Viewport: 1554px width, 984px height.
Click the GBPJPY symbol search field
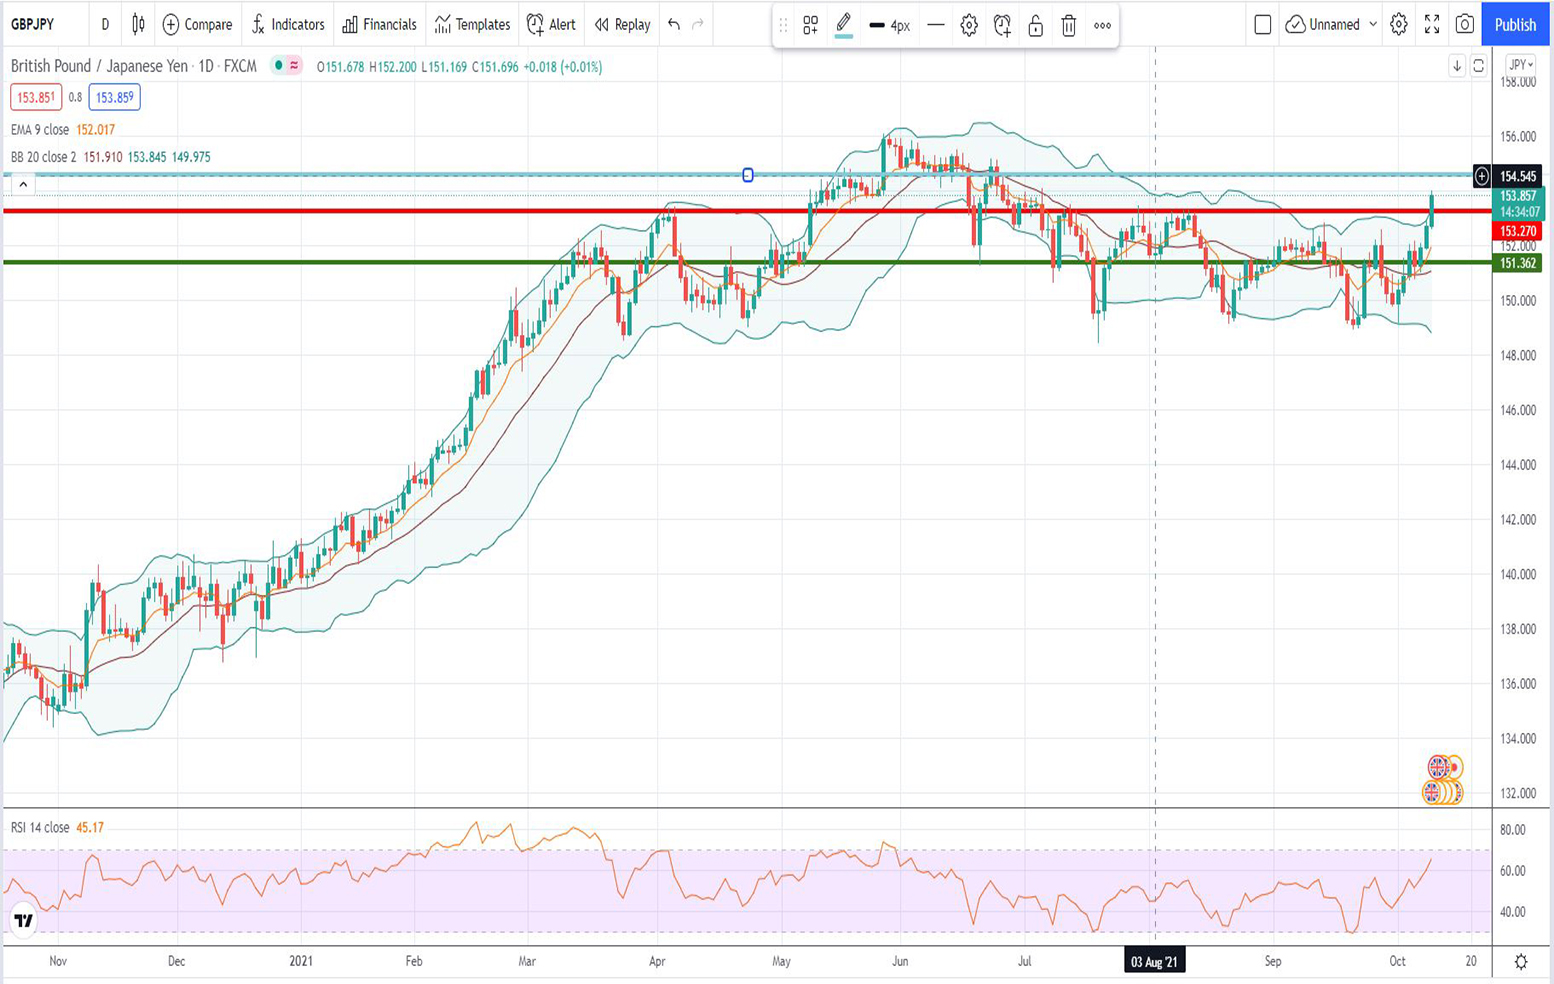33,24
